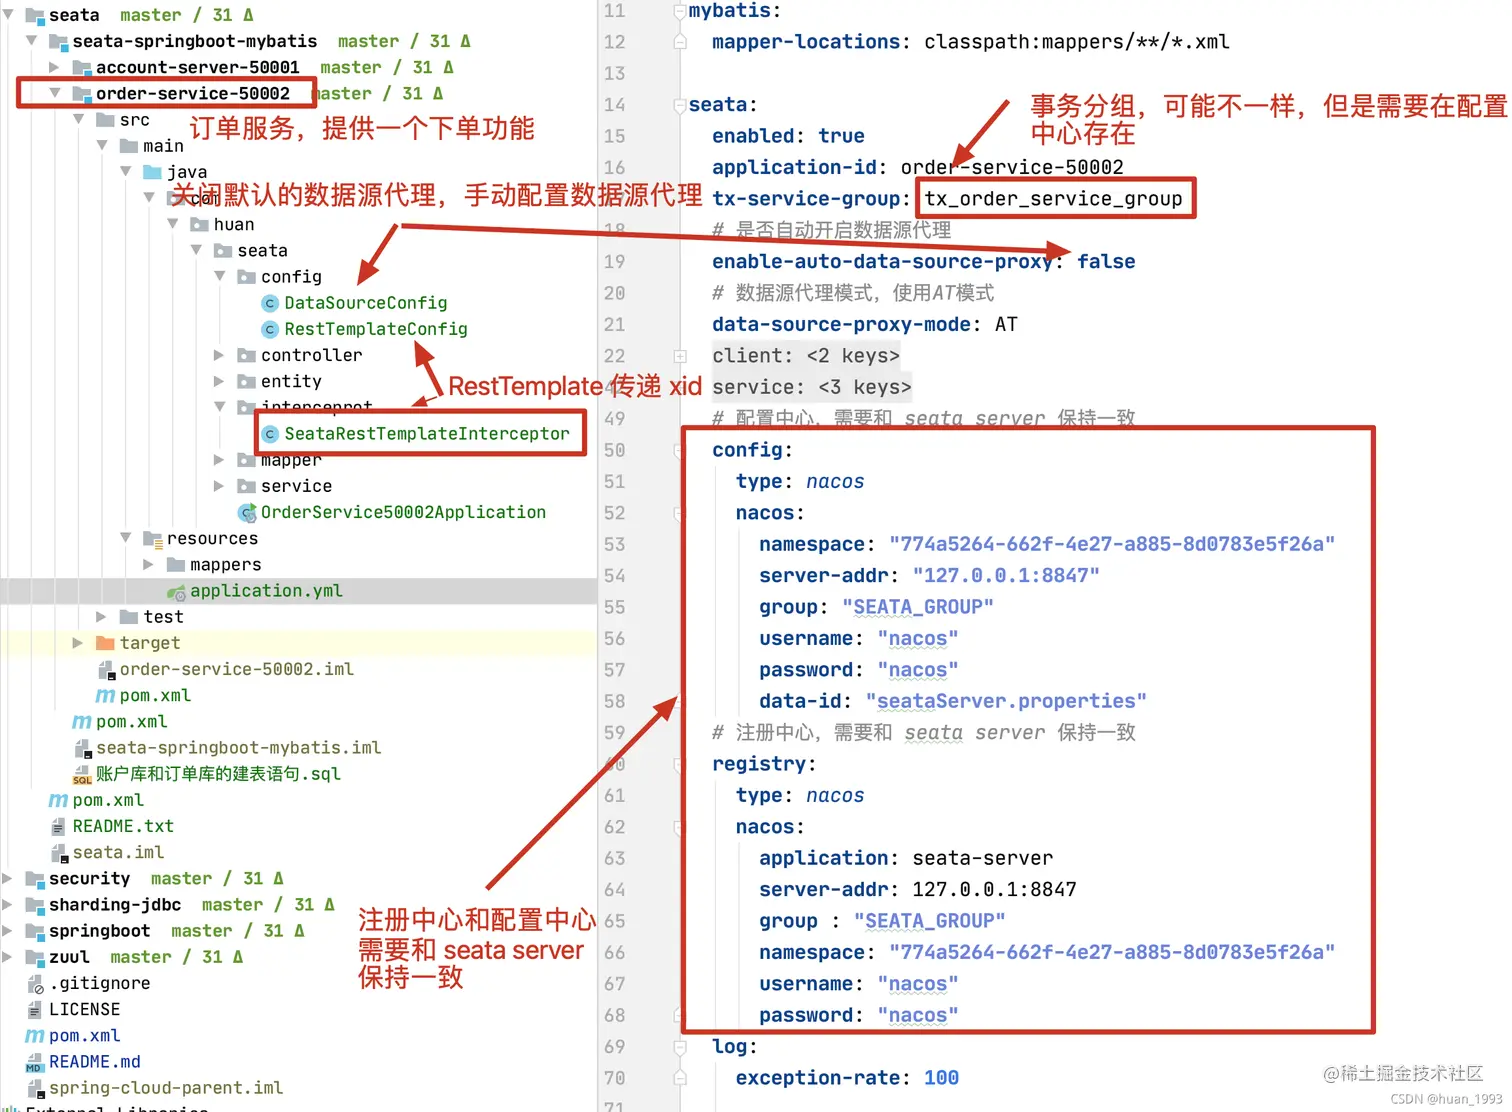Collapse the order-service-50002 module
The image size is (1512, 1112).
(54, 93)
